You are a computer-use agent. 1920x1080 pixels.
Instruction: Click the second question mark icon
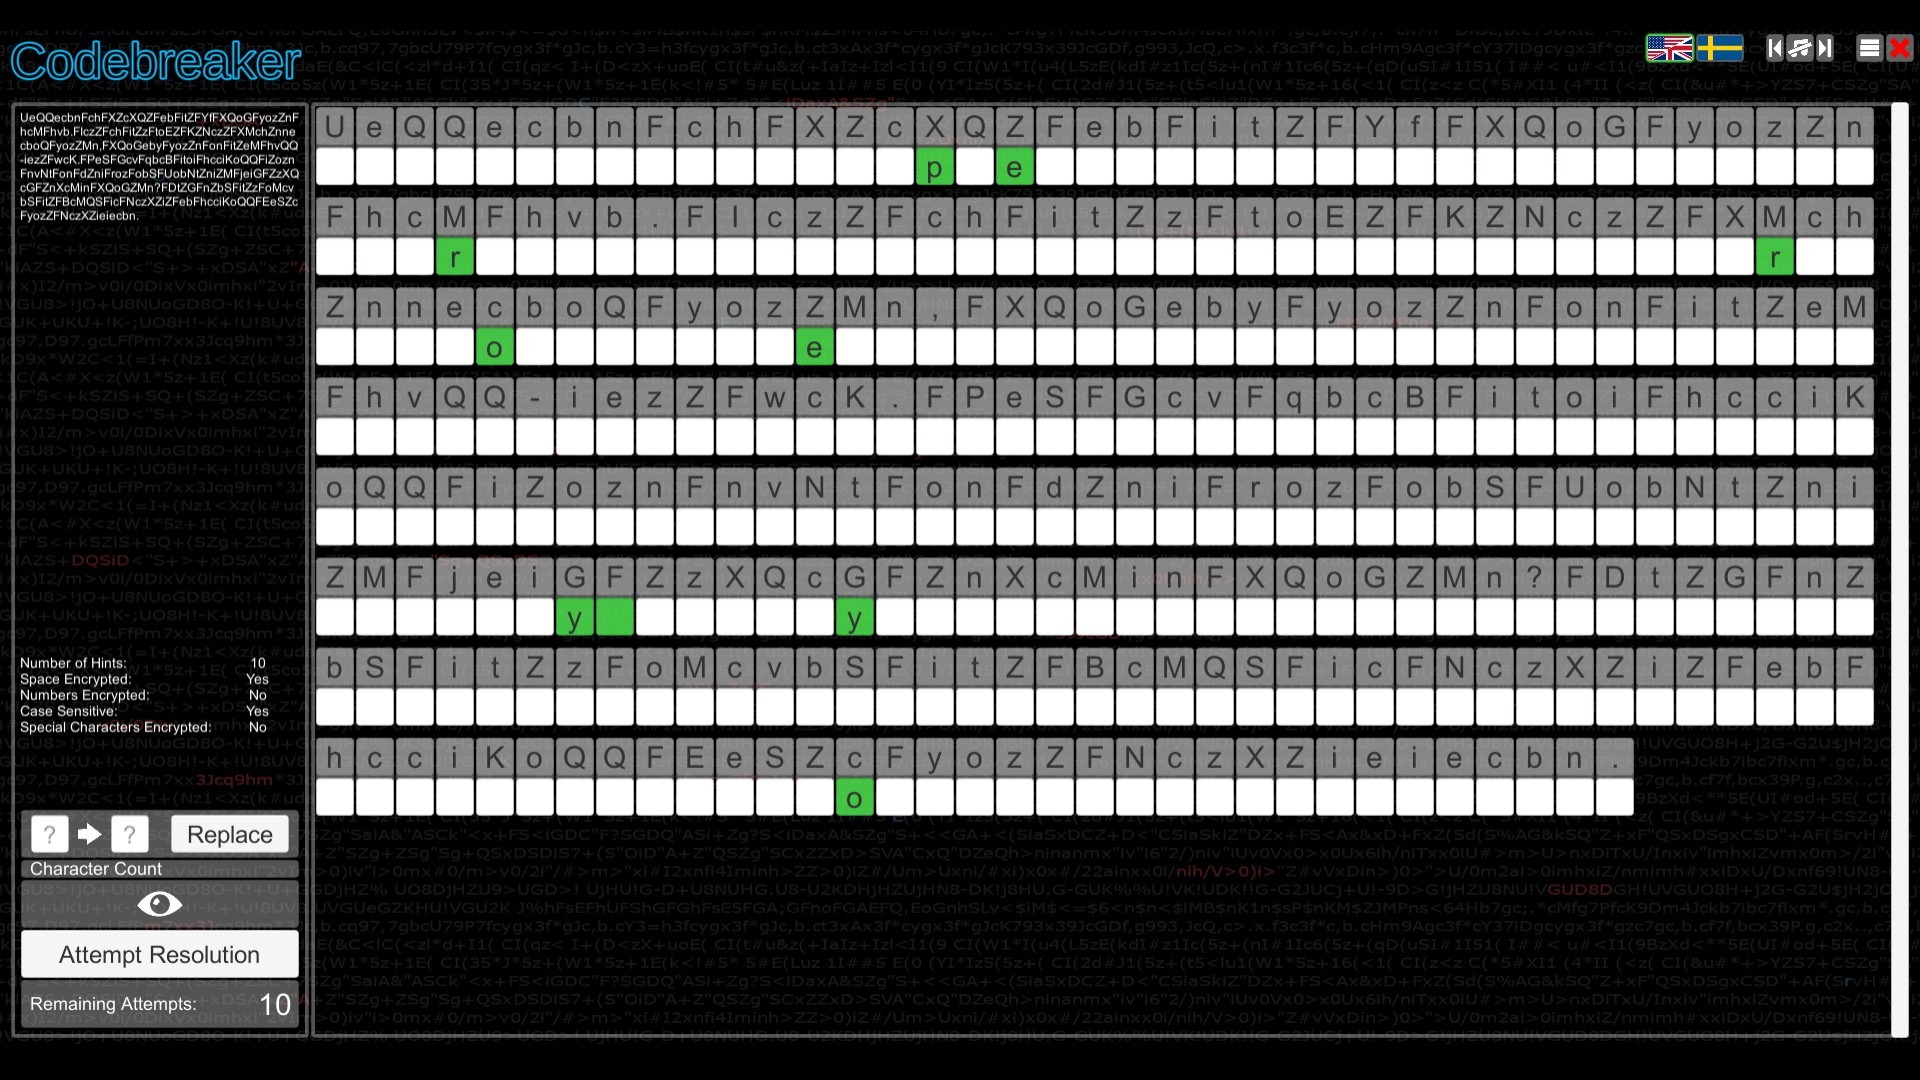click(x=129, y=833)
